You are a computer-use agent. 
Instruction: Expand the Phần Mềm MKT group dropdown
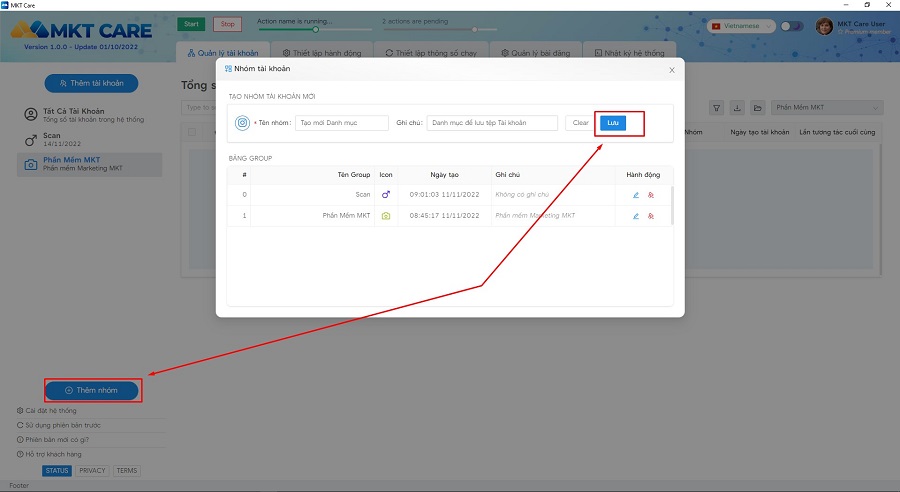click(x=828, y=108)
